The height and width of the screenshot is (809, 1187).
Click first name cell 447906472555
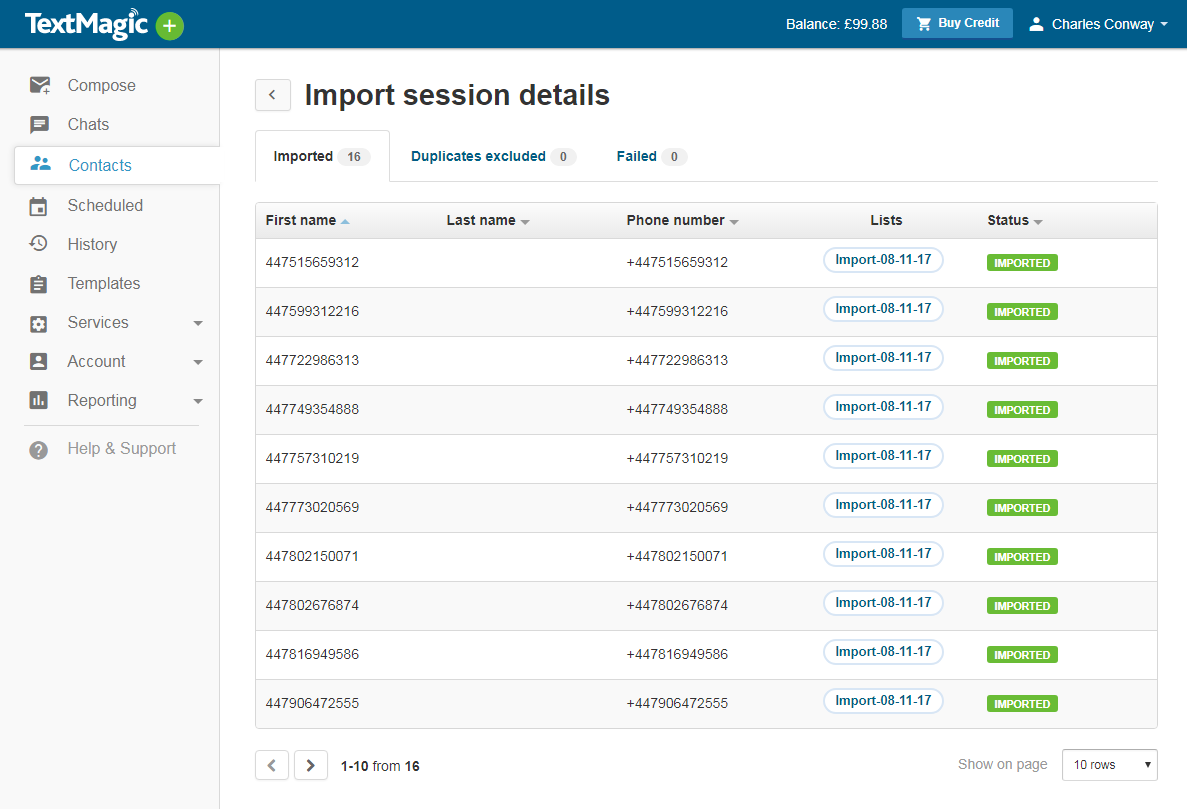point(312,703)
